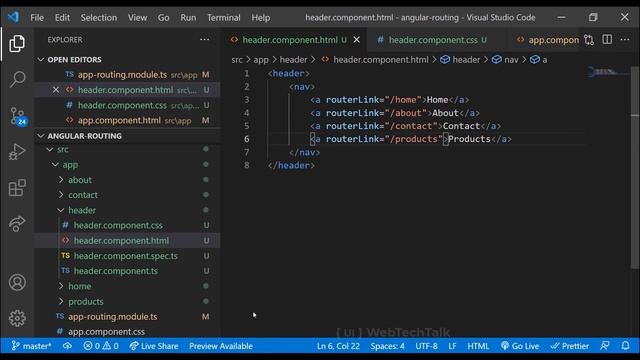This screenshot has width=640, height=360.
Task: Click Preview Available in status bar
Action: (x=221, y=346)
